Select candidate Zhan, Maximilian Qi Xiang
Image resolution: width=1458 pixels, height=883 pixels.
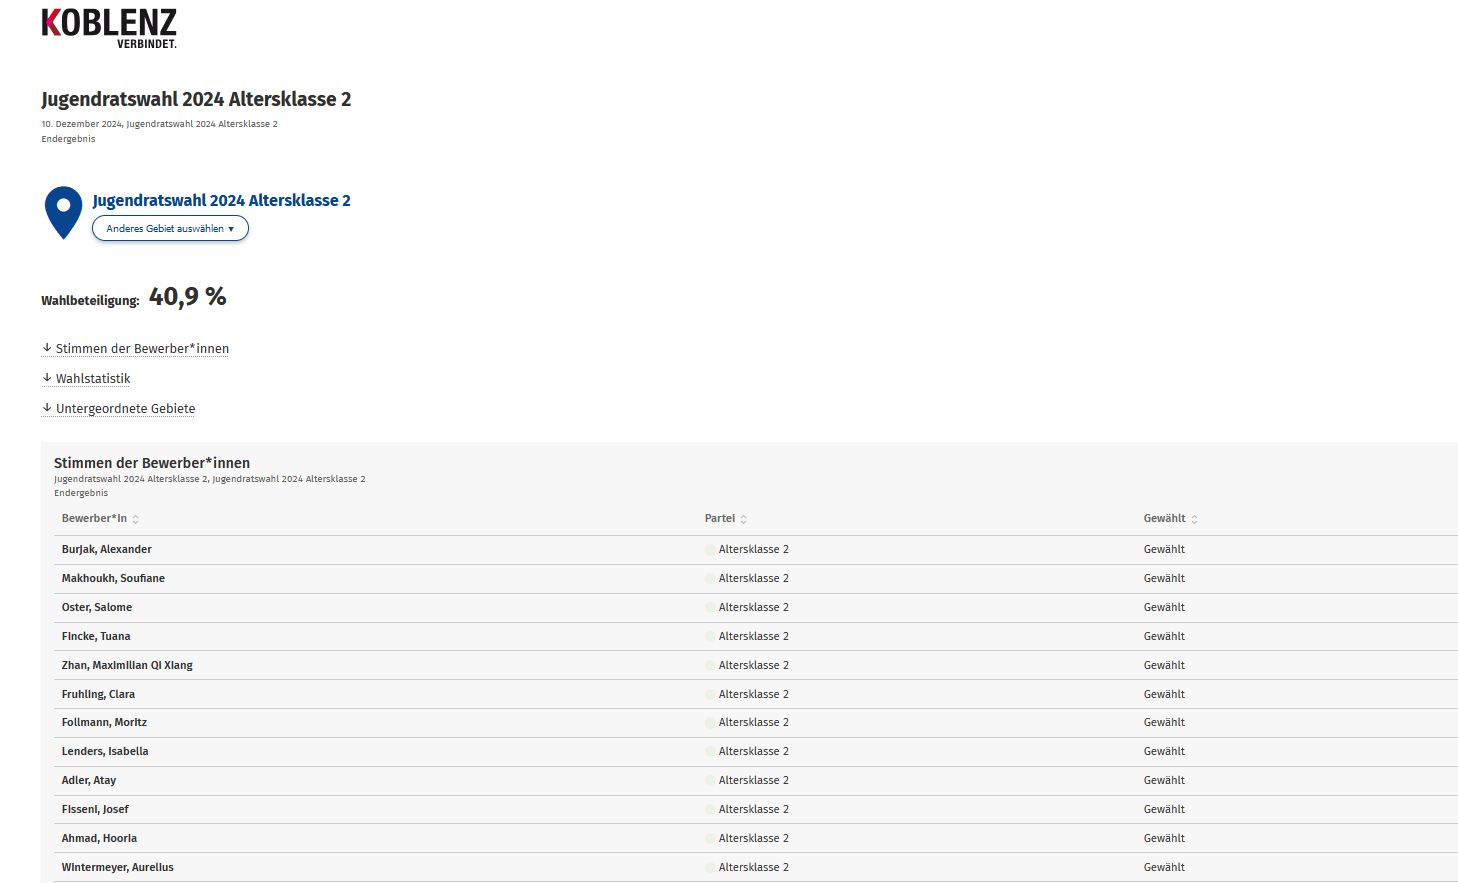point(127,665)
